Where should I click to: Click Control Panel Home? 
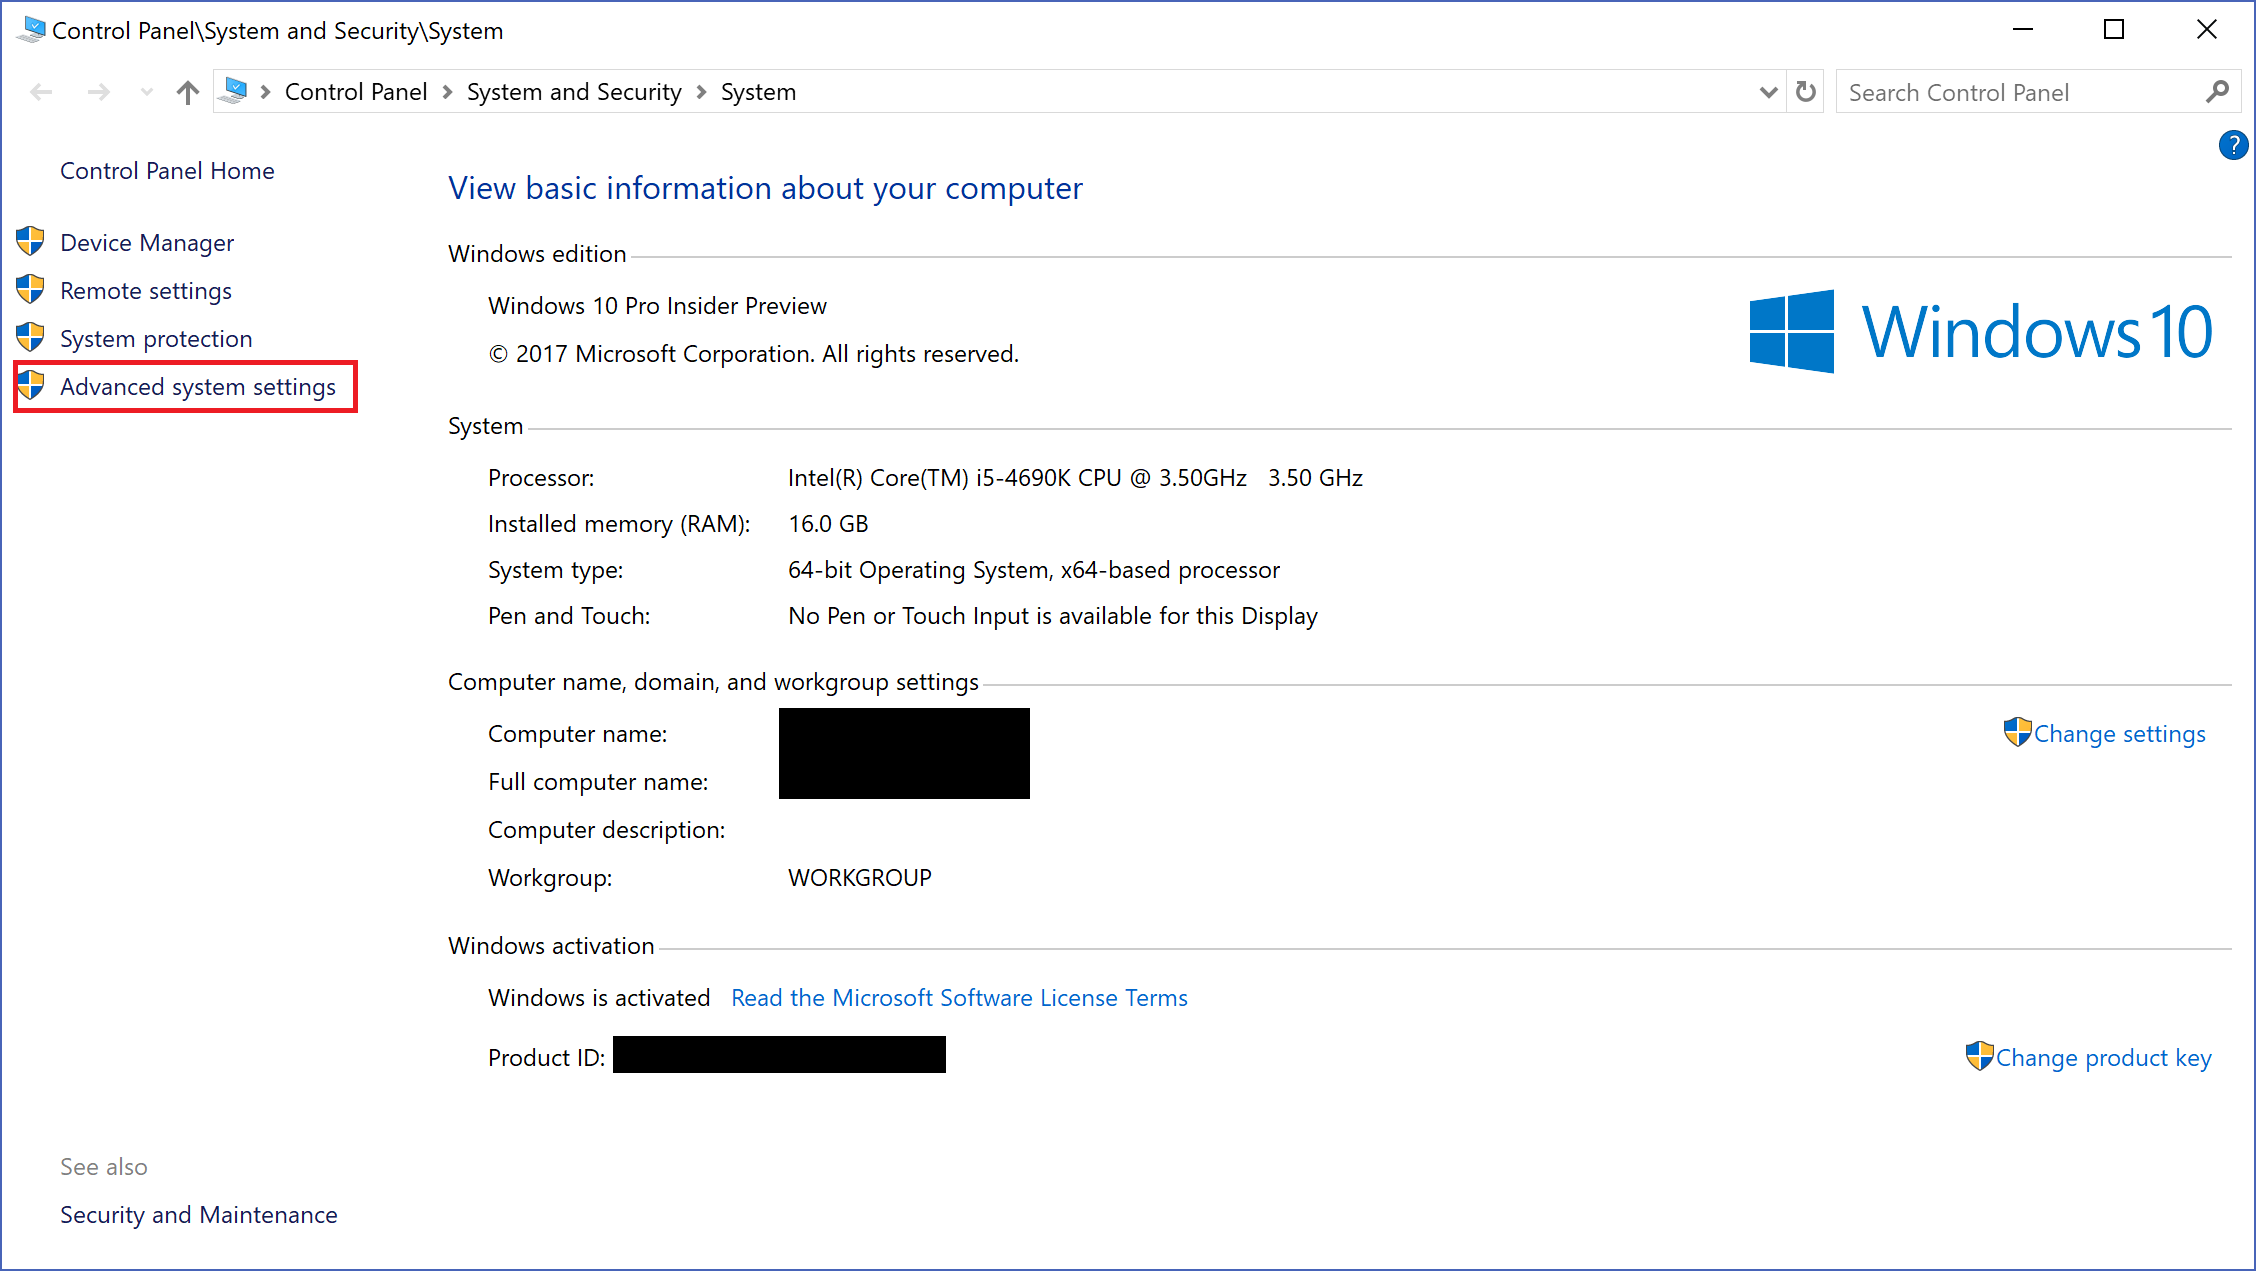point(167,170)
